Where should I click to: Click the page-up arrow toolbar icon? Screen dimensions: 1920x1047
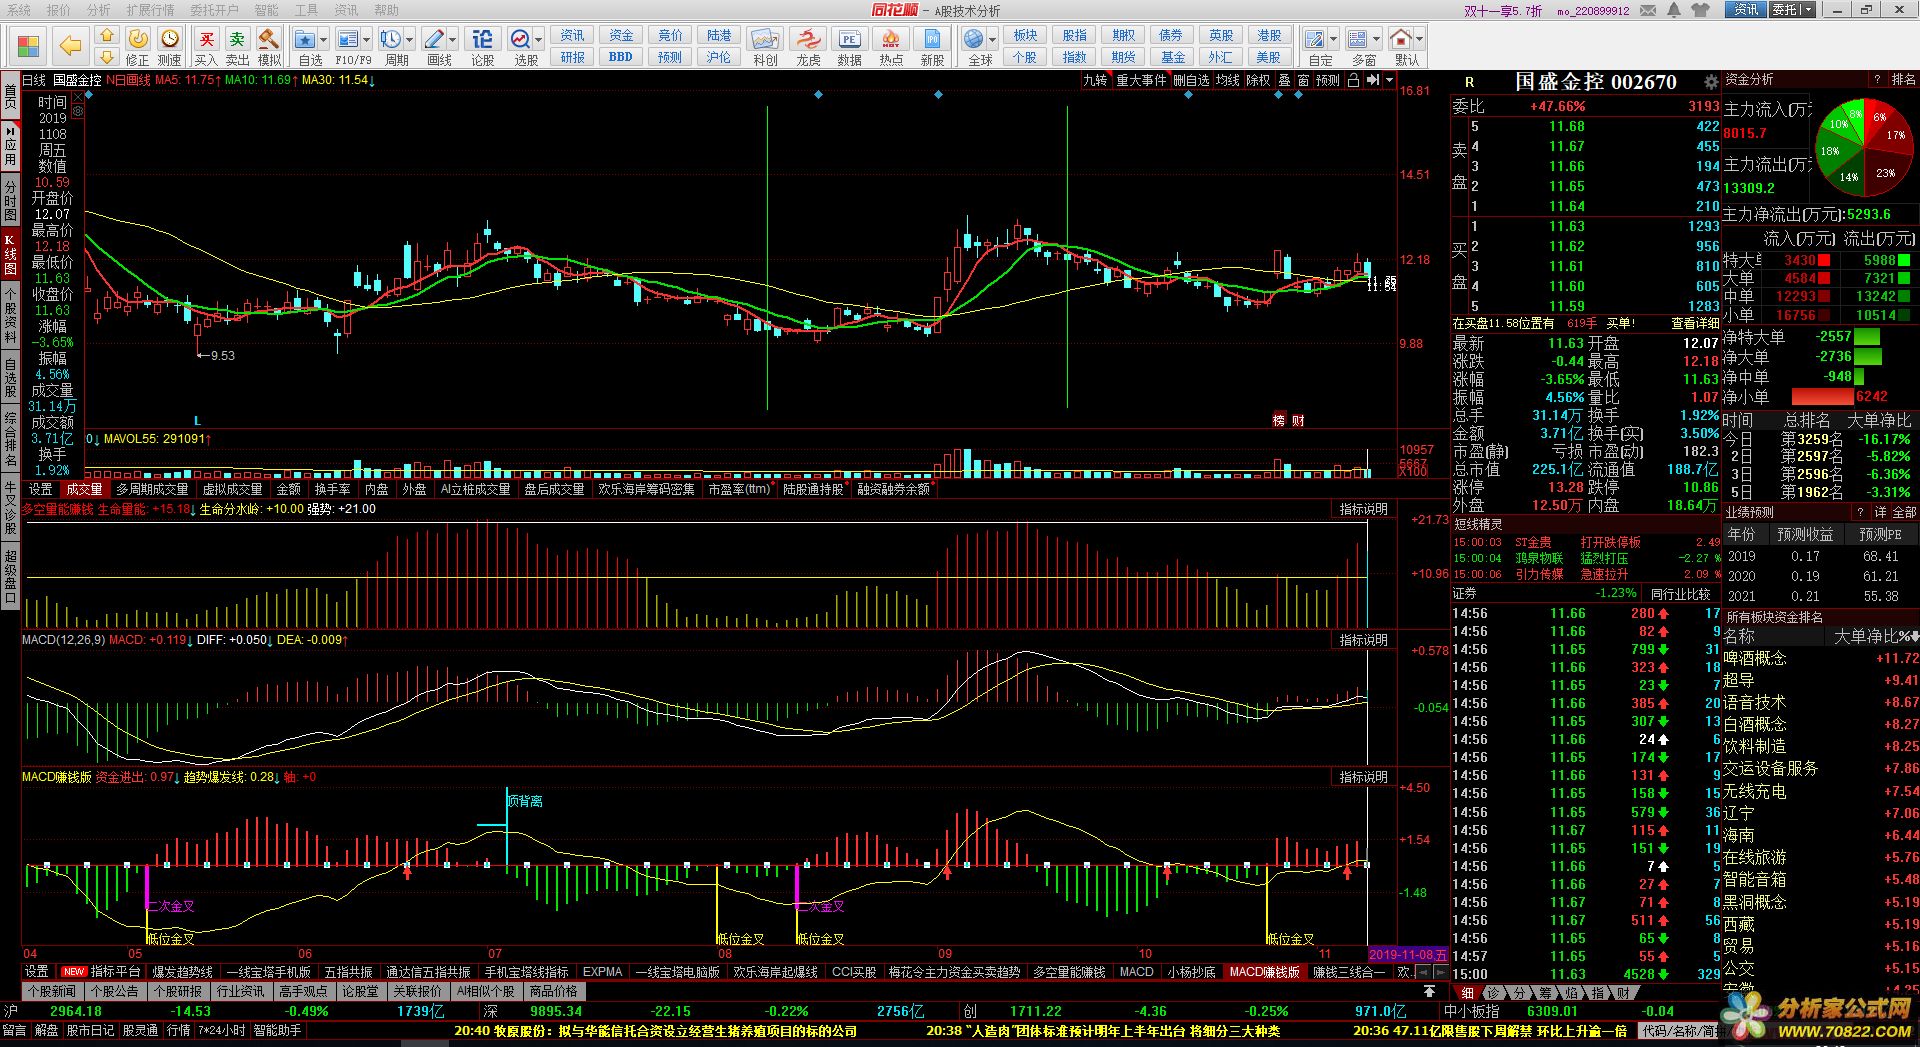[x=106, y=35]
